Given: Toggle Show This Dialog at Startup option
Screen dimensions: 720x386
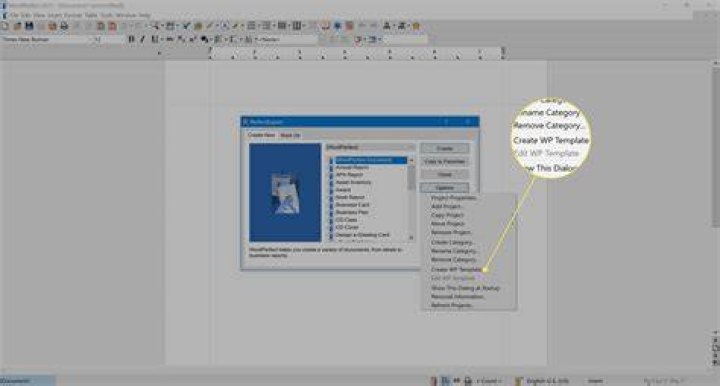Looking at the screenshot, I should click(465, 288).
